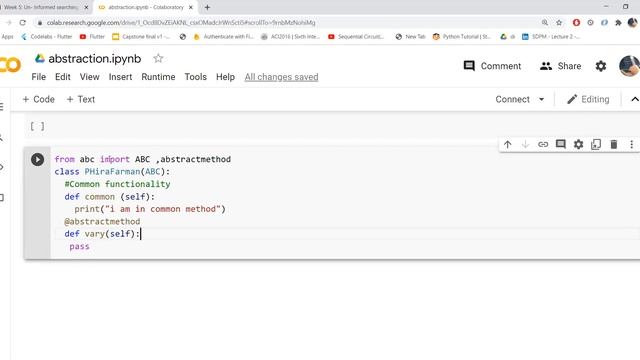The image size is (640, 360).
Task: Open Sequential Circuit bookmark
Action: pos(356,37)
